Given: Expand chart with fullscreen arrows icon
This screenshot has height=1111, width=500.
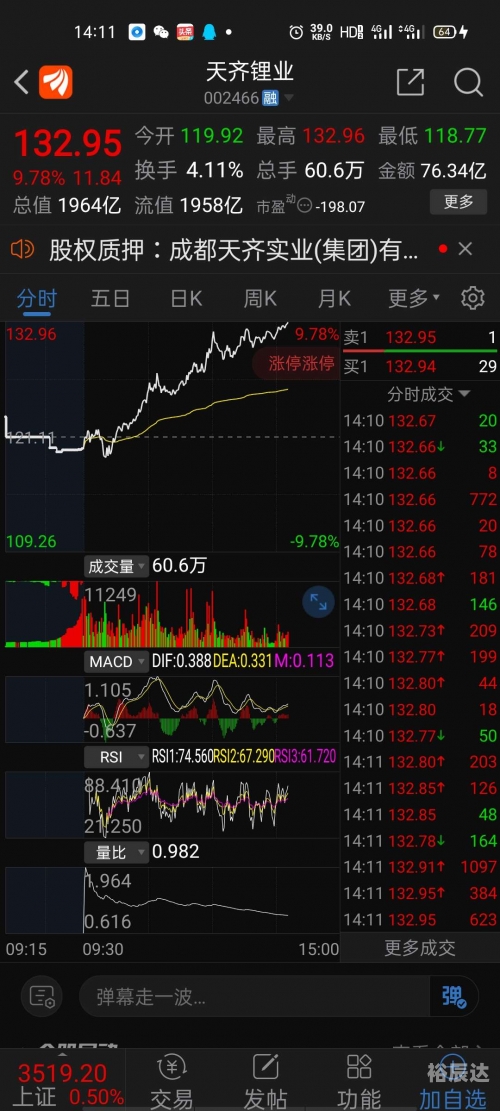Looking at the screenshot, I should (319, 602).
